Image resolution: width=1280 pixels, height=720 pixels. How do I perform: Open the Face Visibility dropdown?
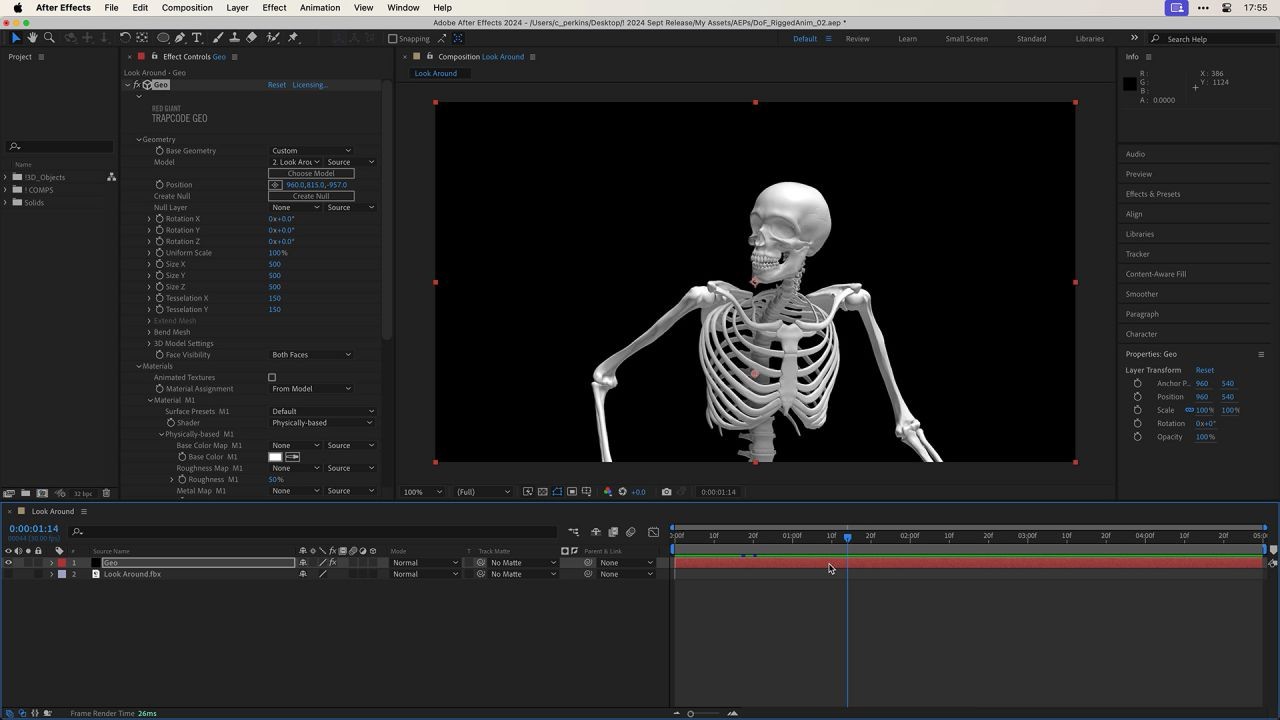click(311, 355)
